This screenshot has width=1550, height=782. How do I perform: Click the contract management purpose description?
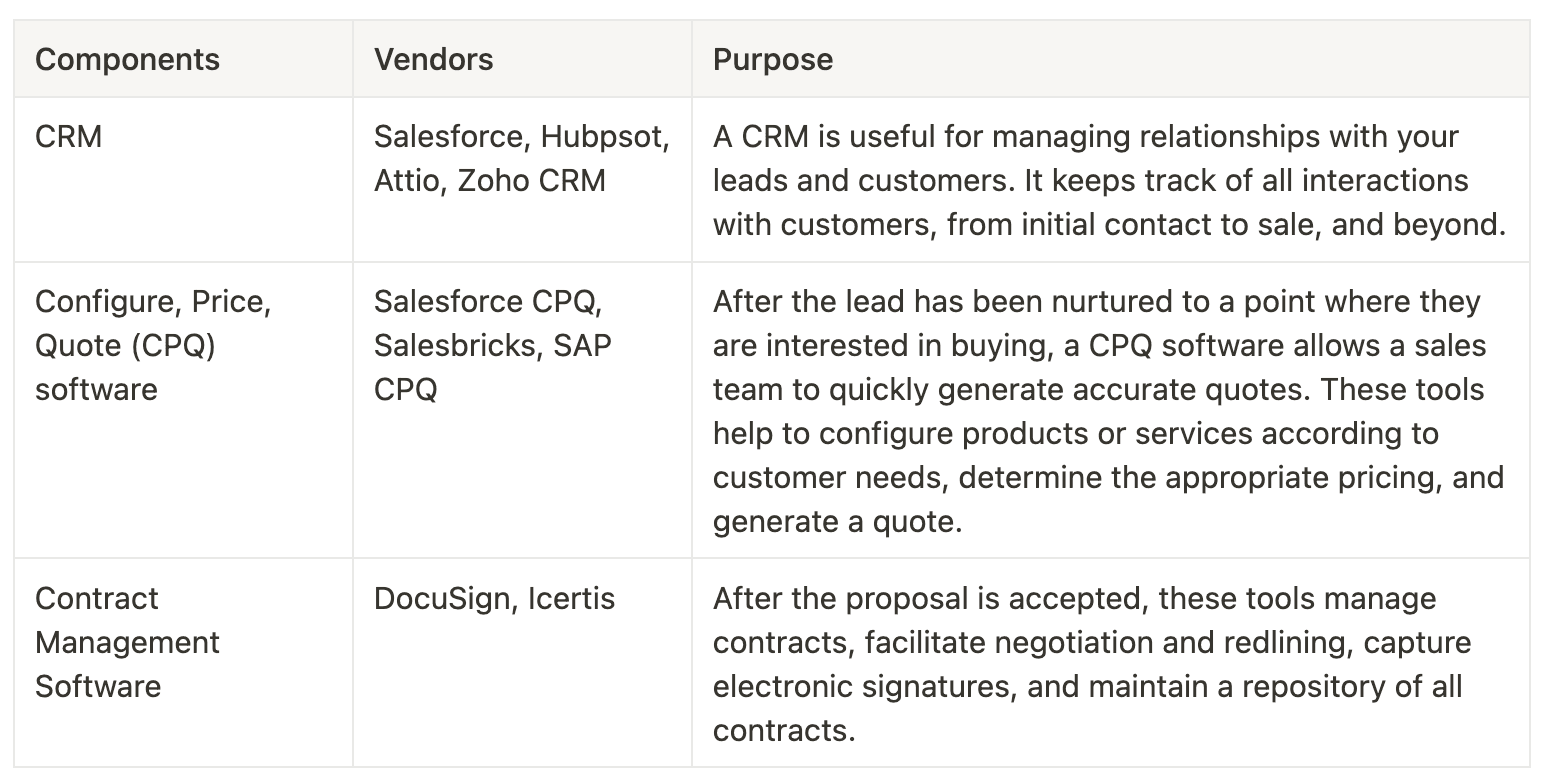1090,664
